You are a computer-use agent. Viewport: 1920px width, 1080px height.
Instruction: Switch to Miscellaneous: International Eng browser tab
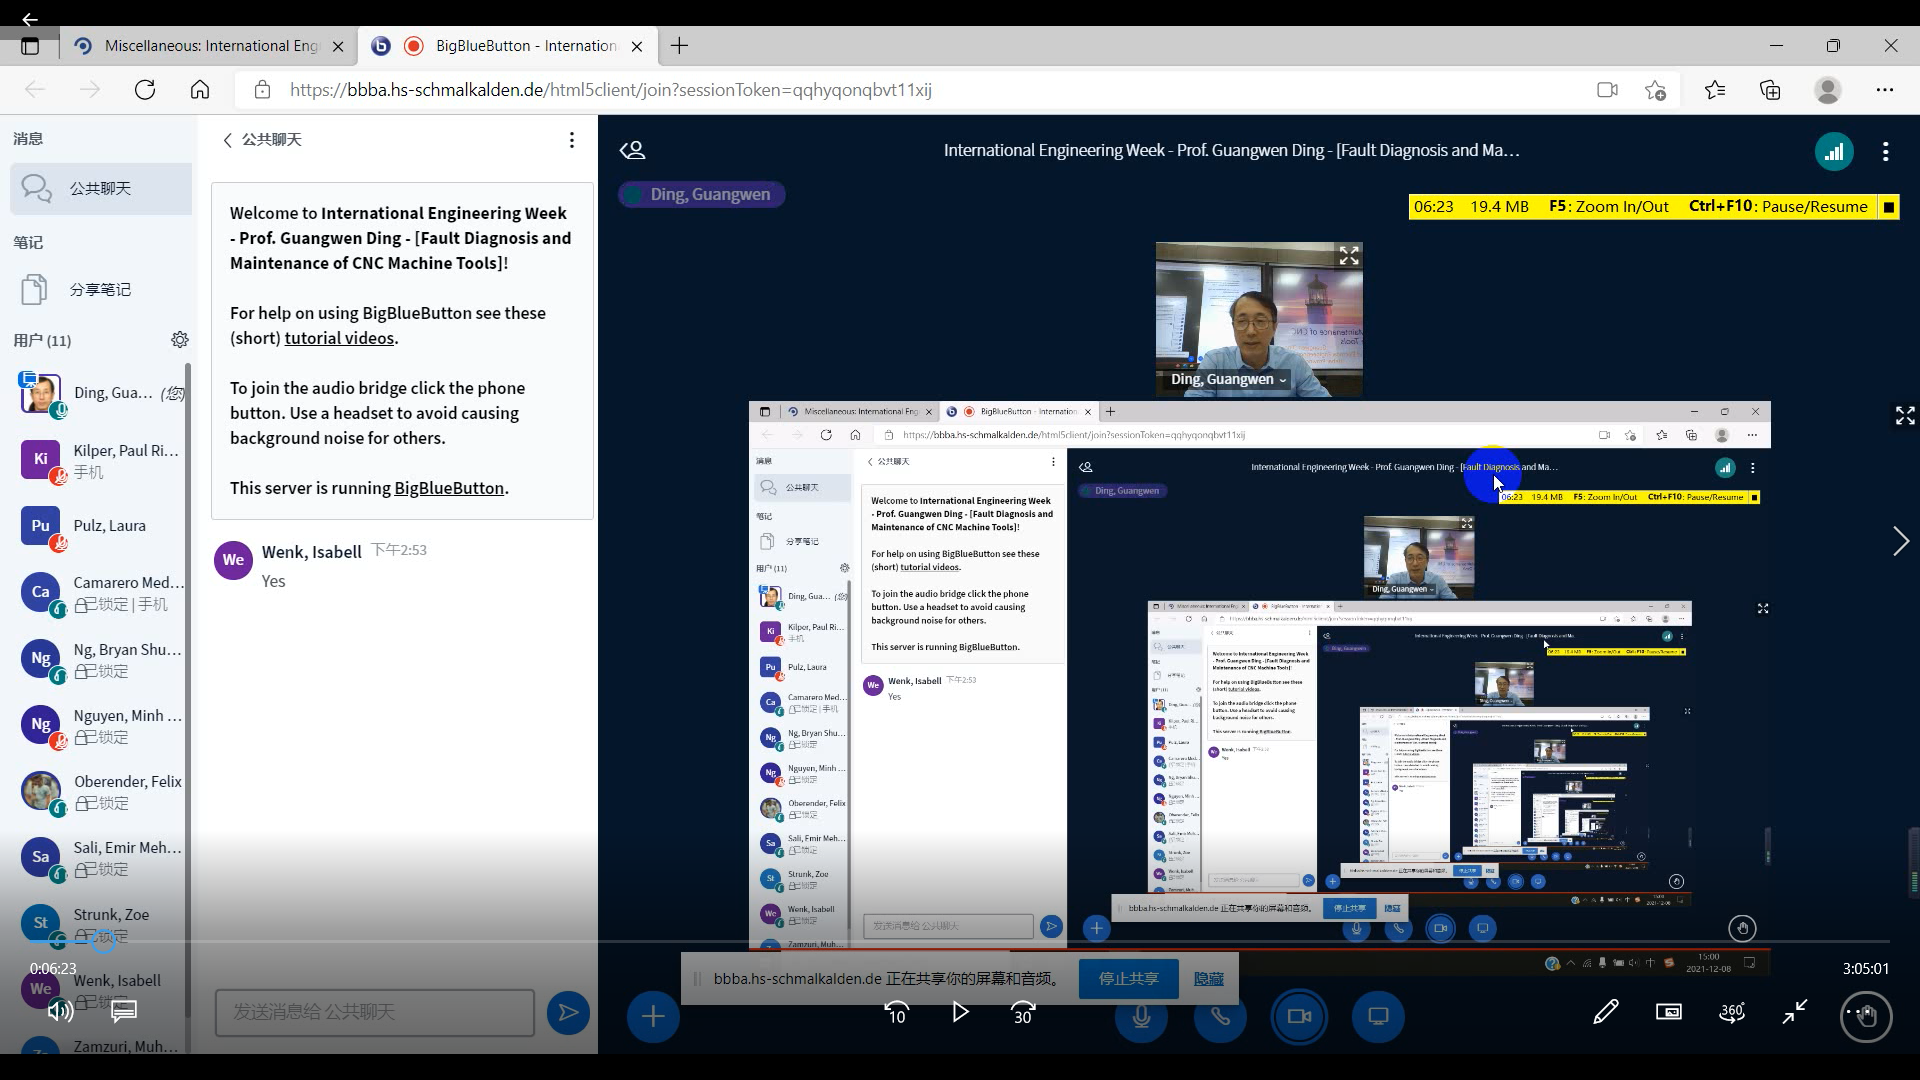tap(211, 46)
